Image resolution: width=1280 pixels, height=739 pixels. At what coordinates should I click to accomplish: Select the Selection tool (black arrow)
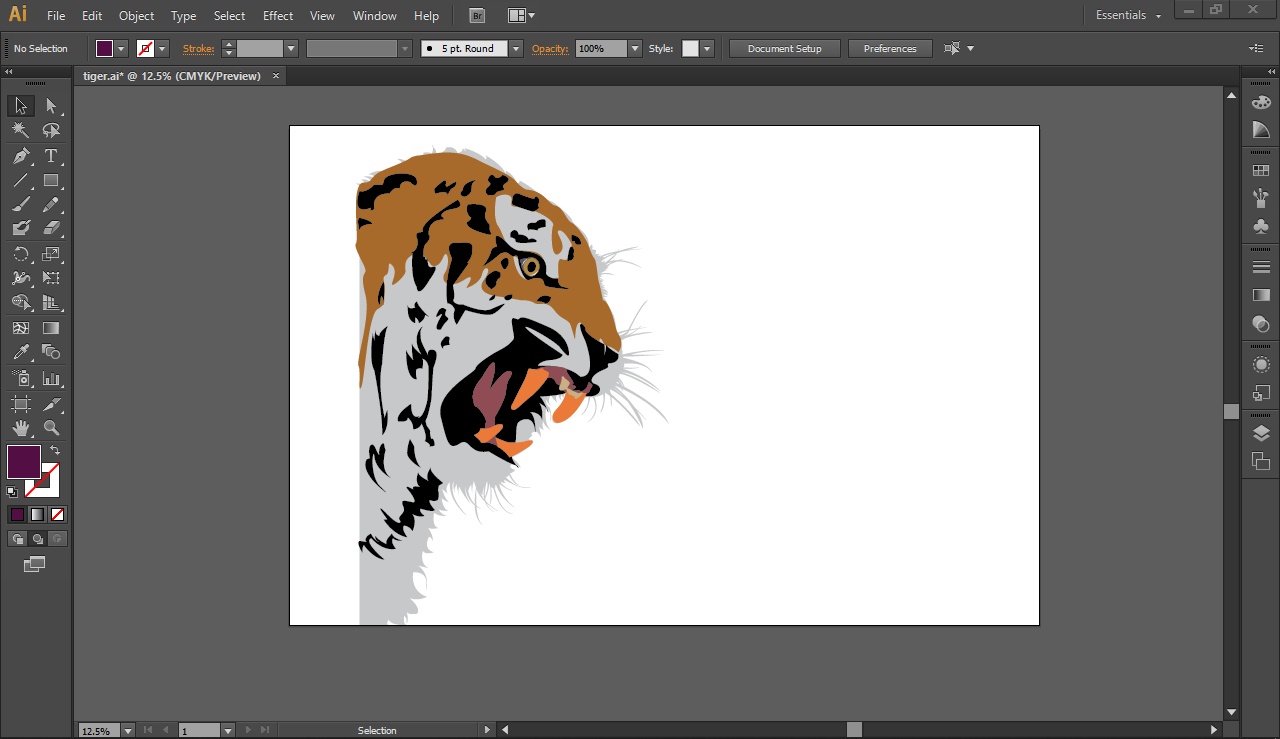[21, 106]
